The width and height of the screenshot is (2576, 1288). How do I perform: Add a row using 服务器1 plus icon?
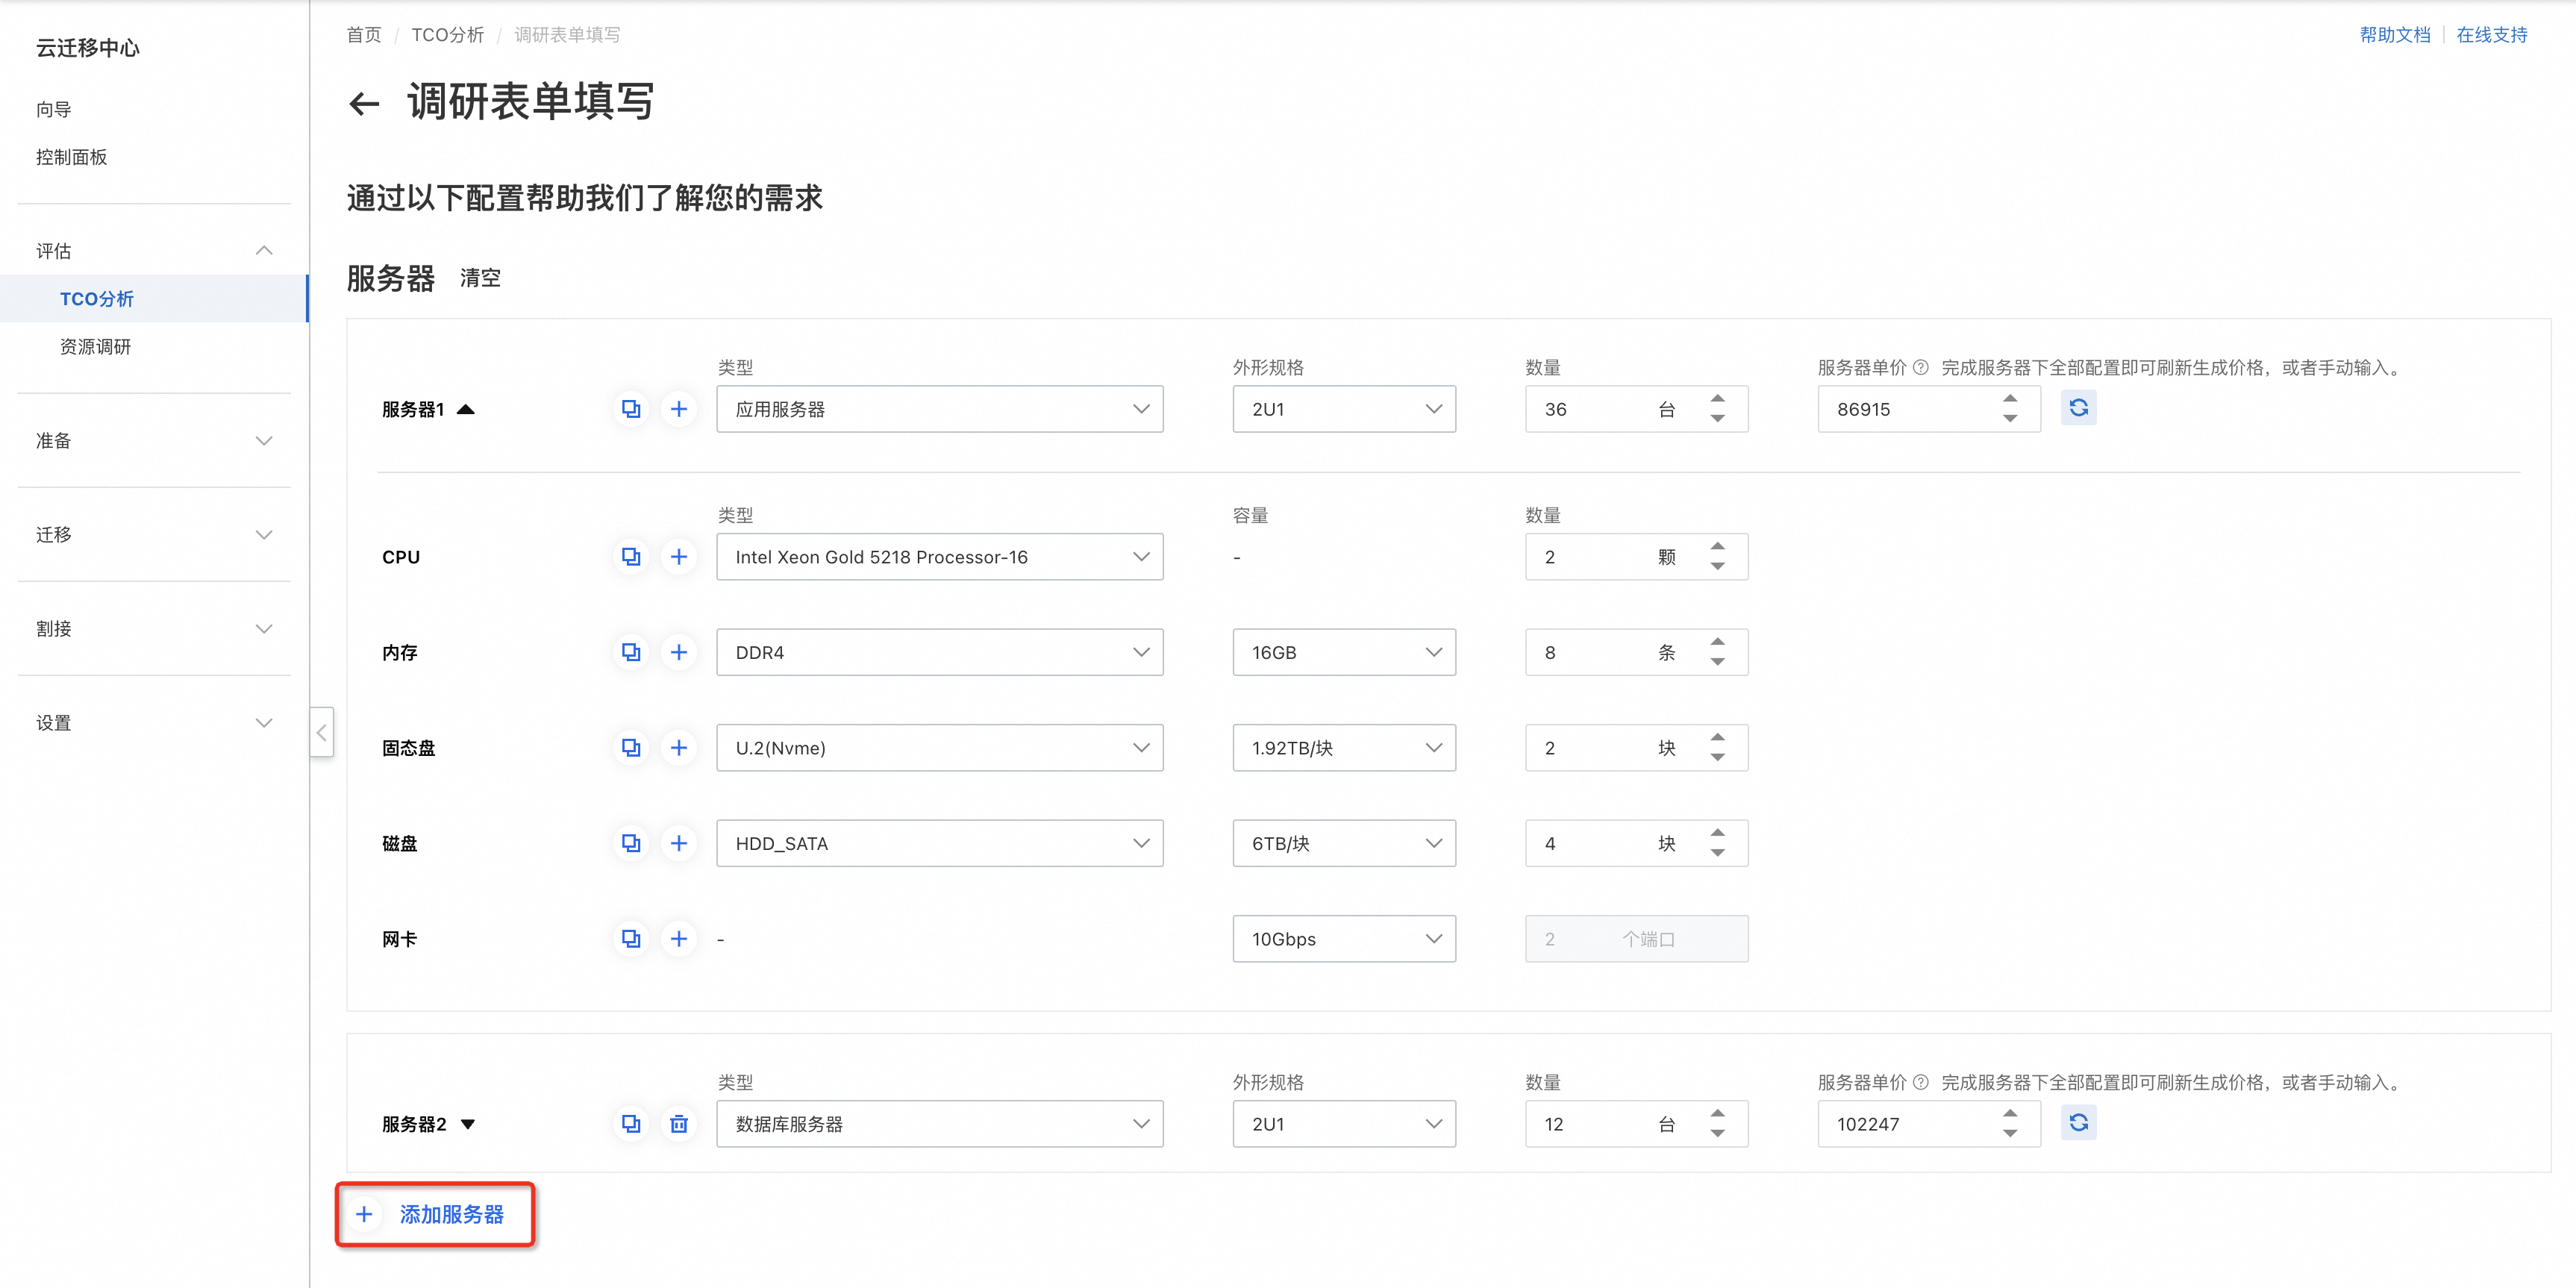click(x=679, y=409)
